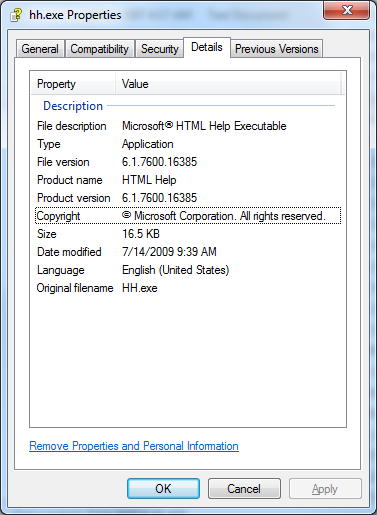Click the 7/14/2009 9:39 AM value

169,252
